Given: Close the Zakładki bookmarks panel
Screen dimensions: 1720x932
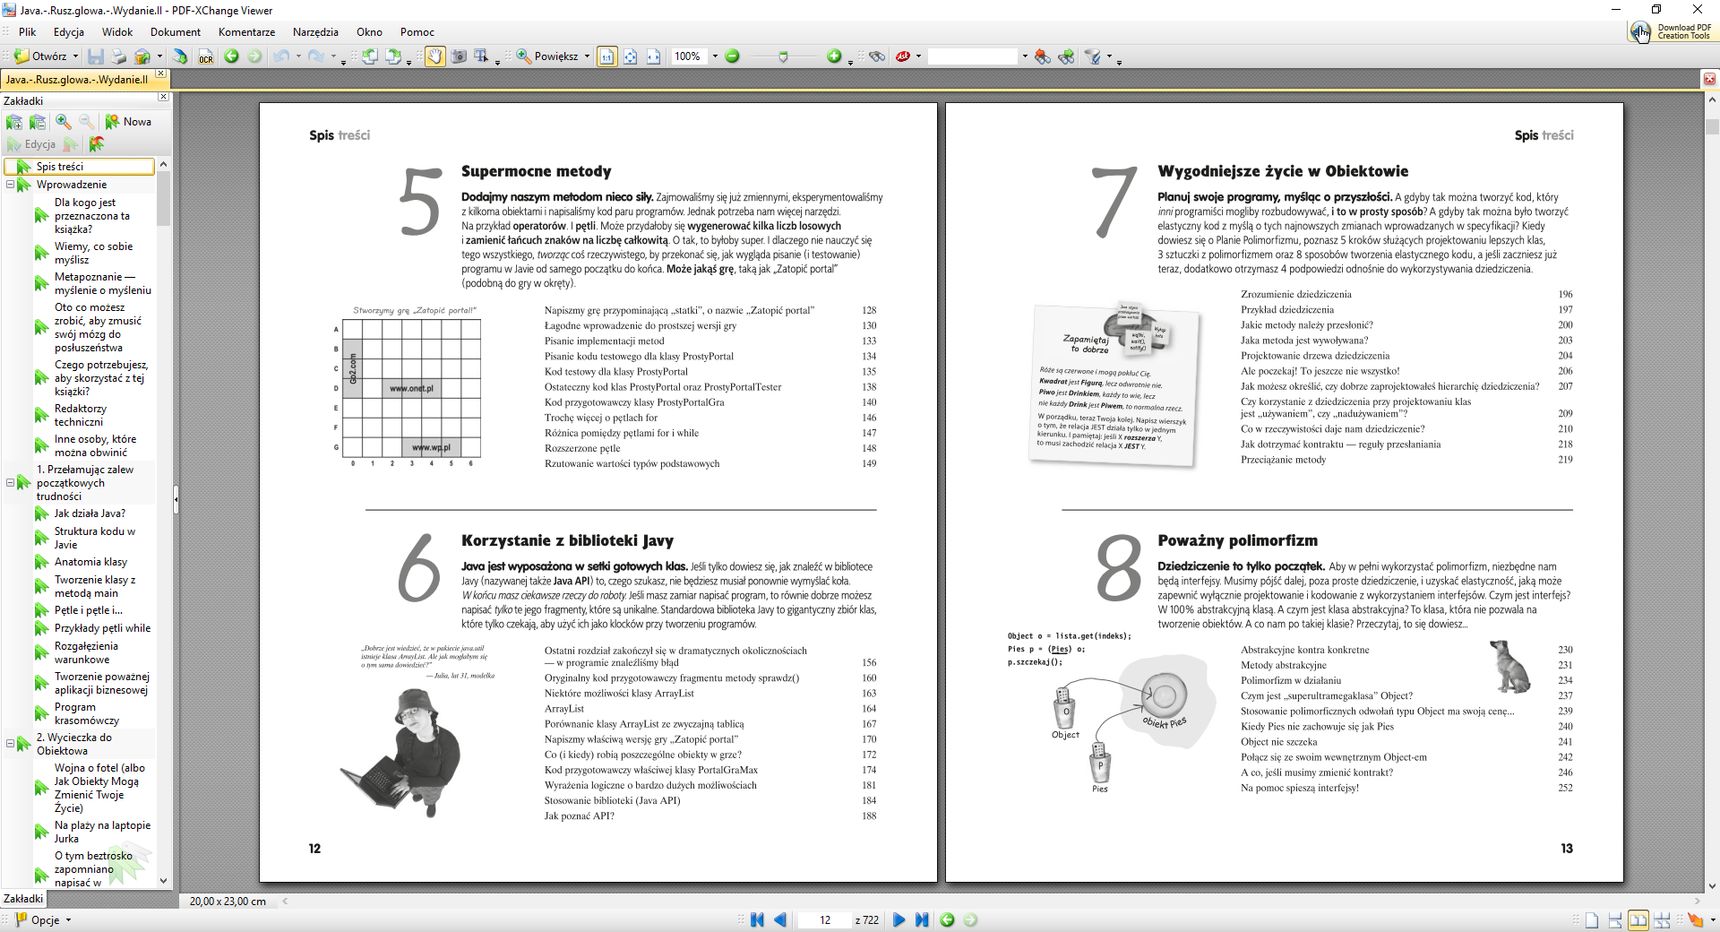Looking at the screenshot, I should pyautogui.click(x=164, y=98).
